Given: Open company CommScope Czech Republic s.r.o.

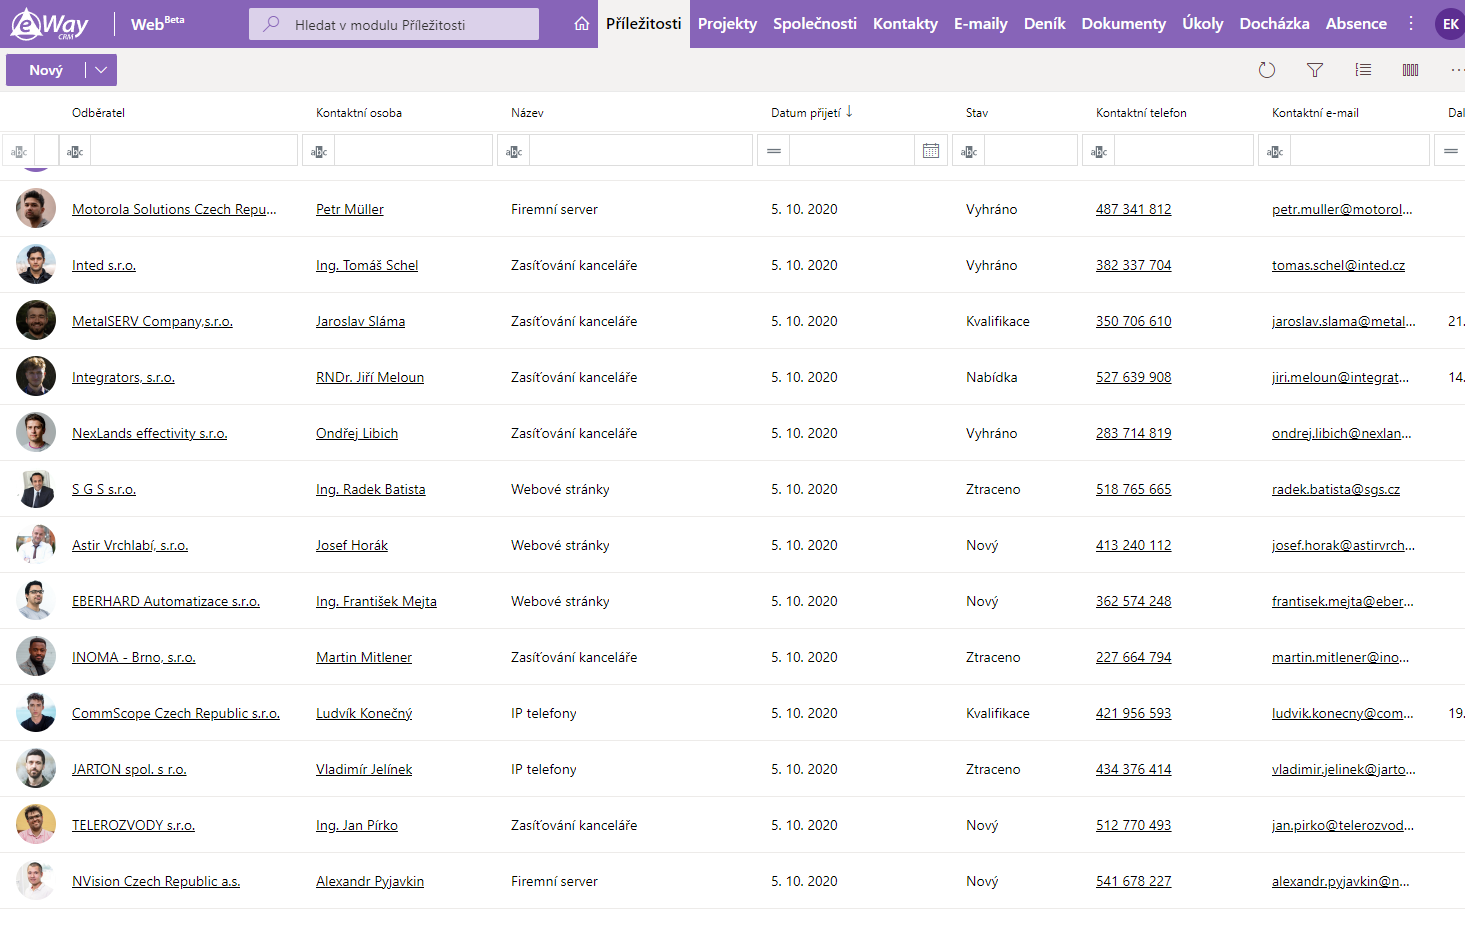Looking at the screenshot, I should click(176, 713).
